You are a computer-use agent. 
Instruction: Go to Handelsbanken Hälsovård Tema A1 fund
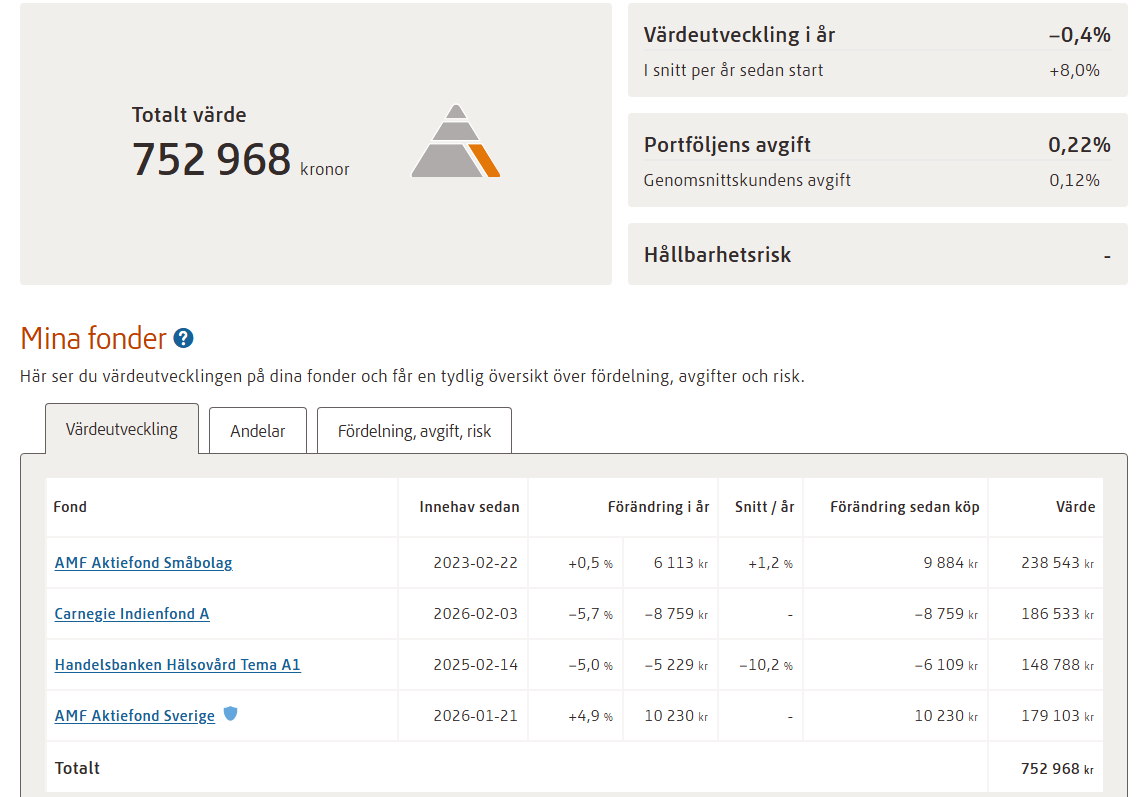click(177, 665)
